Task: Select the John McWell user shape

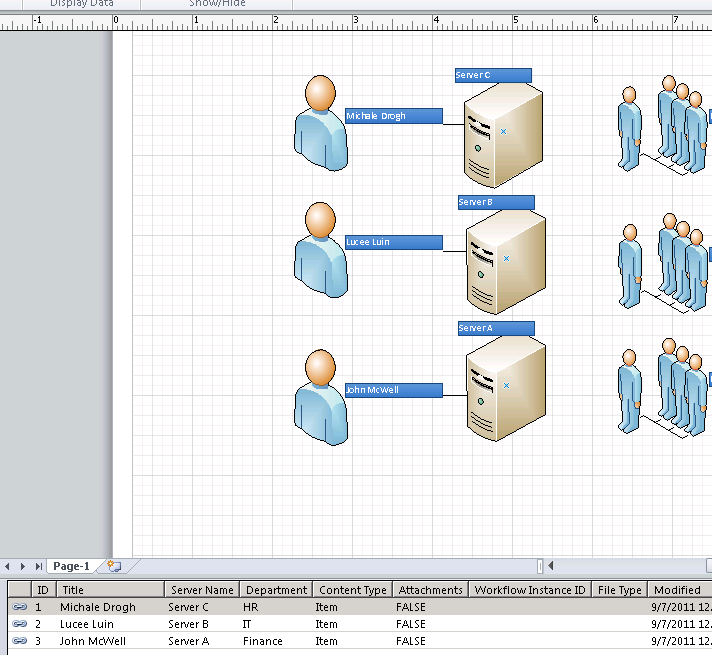Action: click(321, 397)
